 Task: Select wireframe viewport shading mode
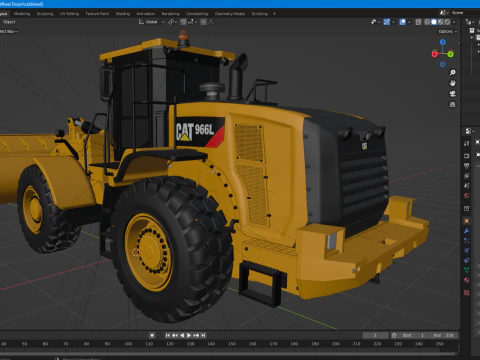(427, 22)
